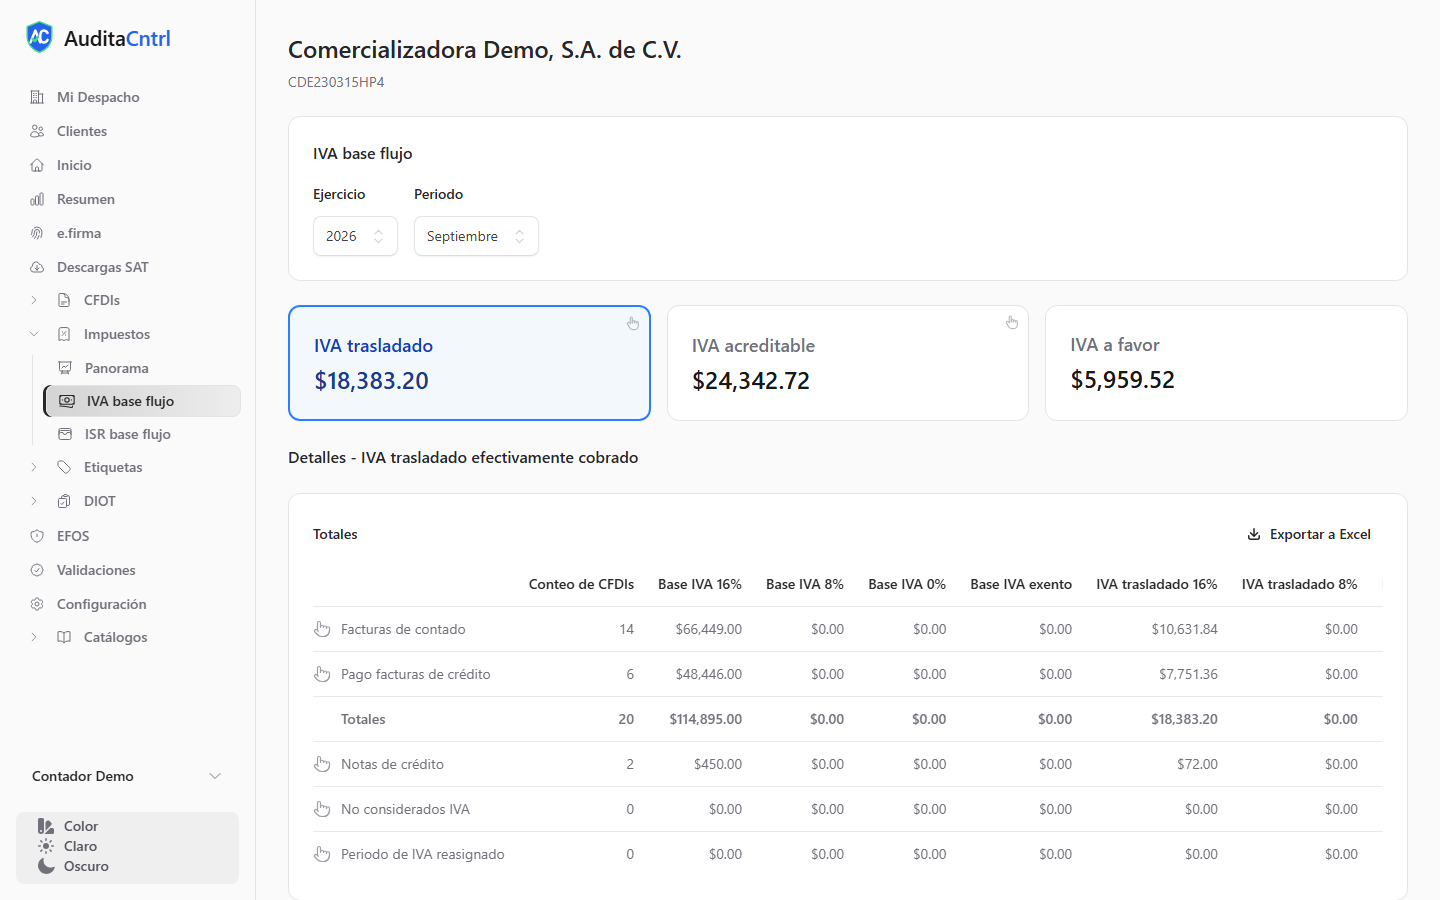Export table with Exportar a Excel
Viewport: 1440px width, 900px height.
pyautogui.click(x=1309, y=534)
